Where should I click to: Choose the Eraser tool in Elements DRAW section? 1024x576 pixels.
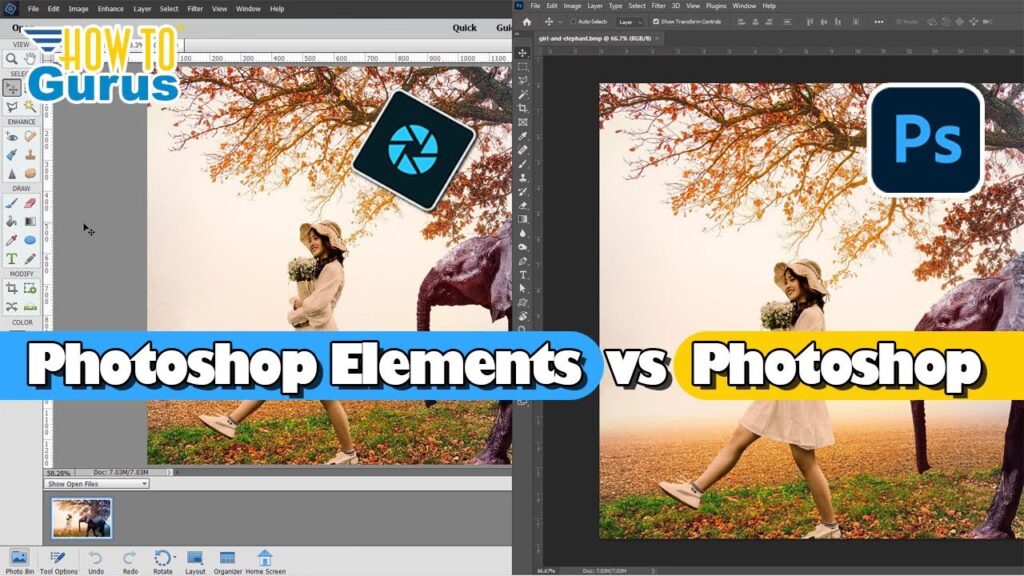click(30, 202)
